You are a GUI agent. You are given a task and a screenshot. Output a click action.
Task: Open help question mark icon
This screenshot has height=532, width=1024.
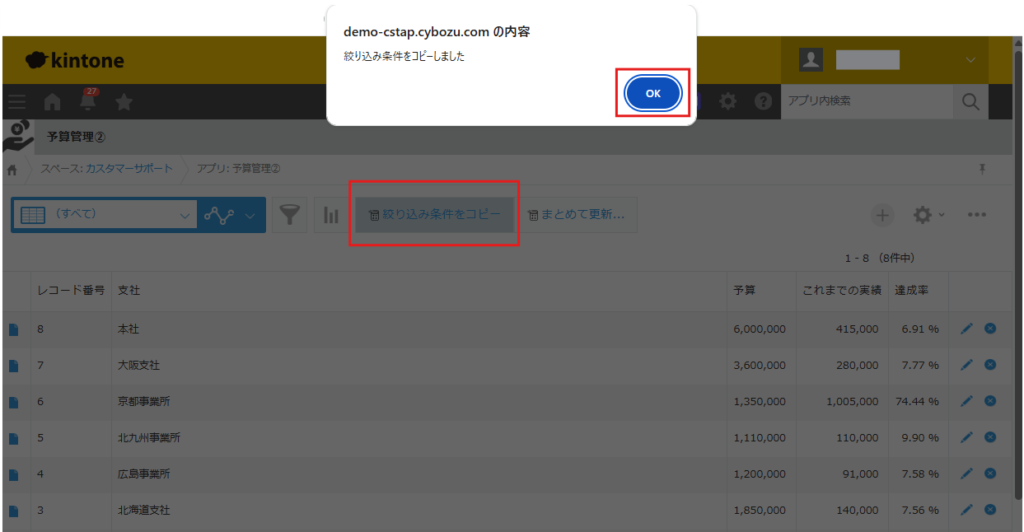tap(763, 101)
